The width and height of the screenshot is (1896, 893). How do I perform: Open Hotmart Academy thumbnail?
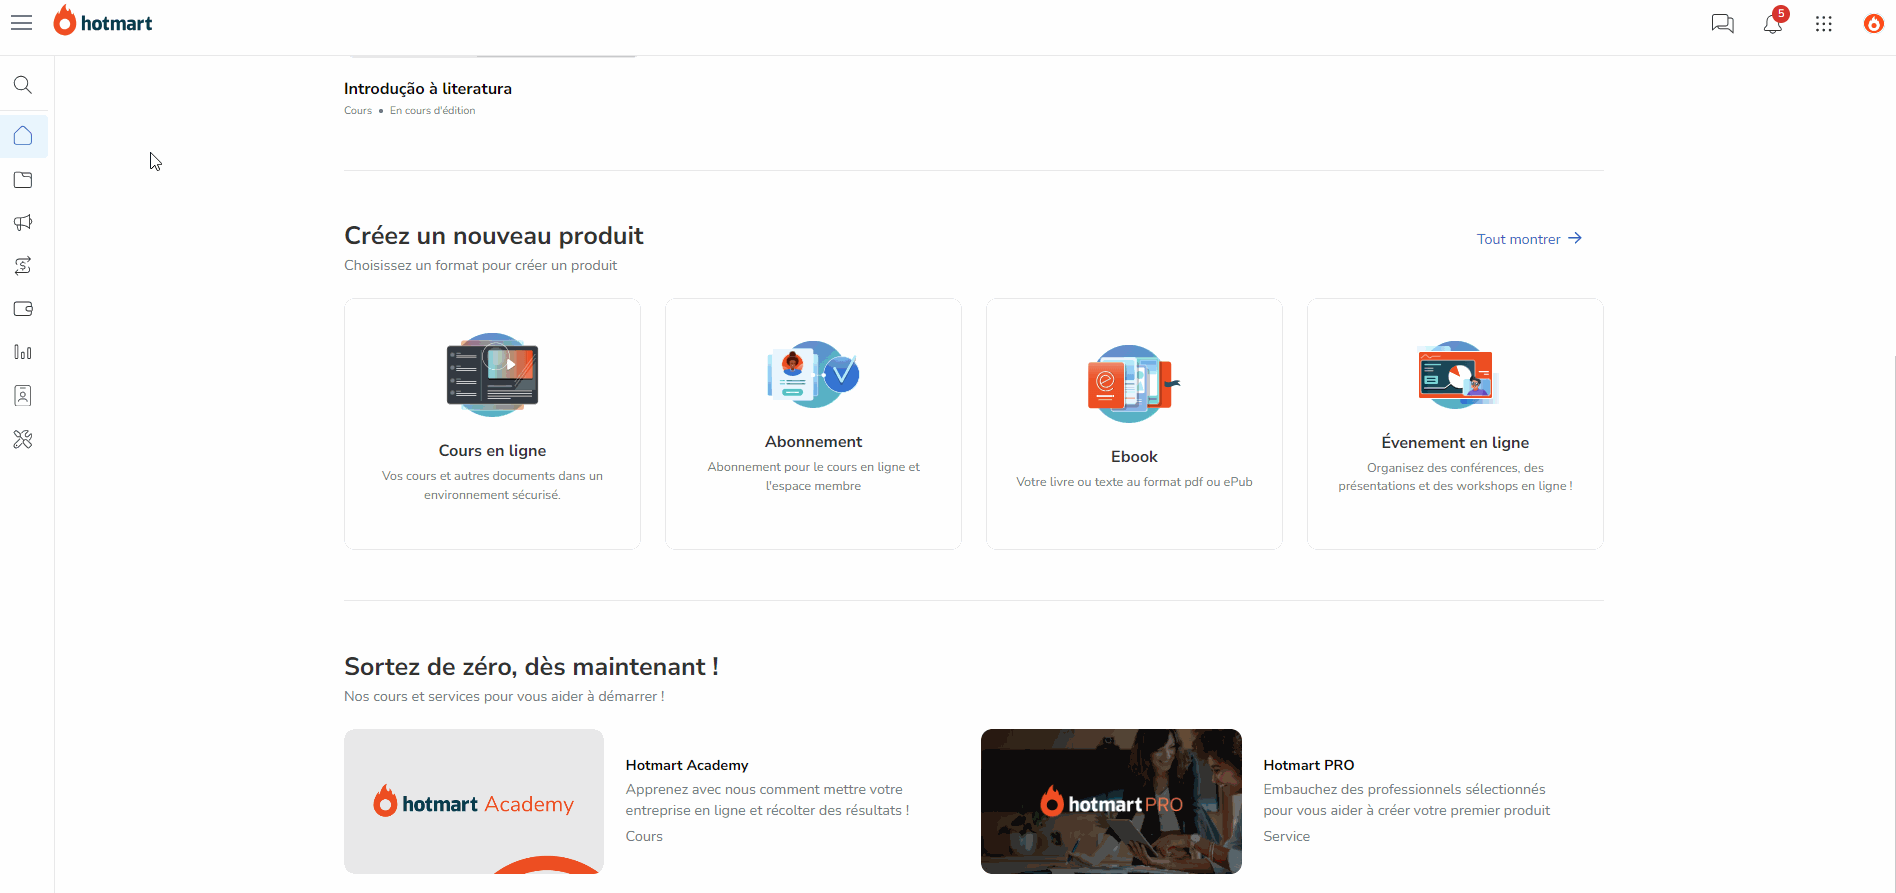[474, 801]
